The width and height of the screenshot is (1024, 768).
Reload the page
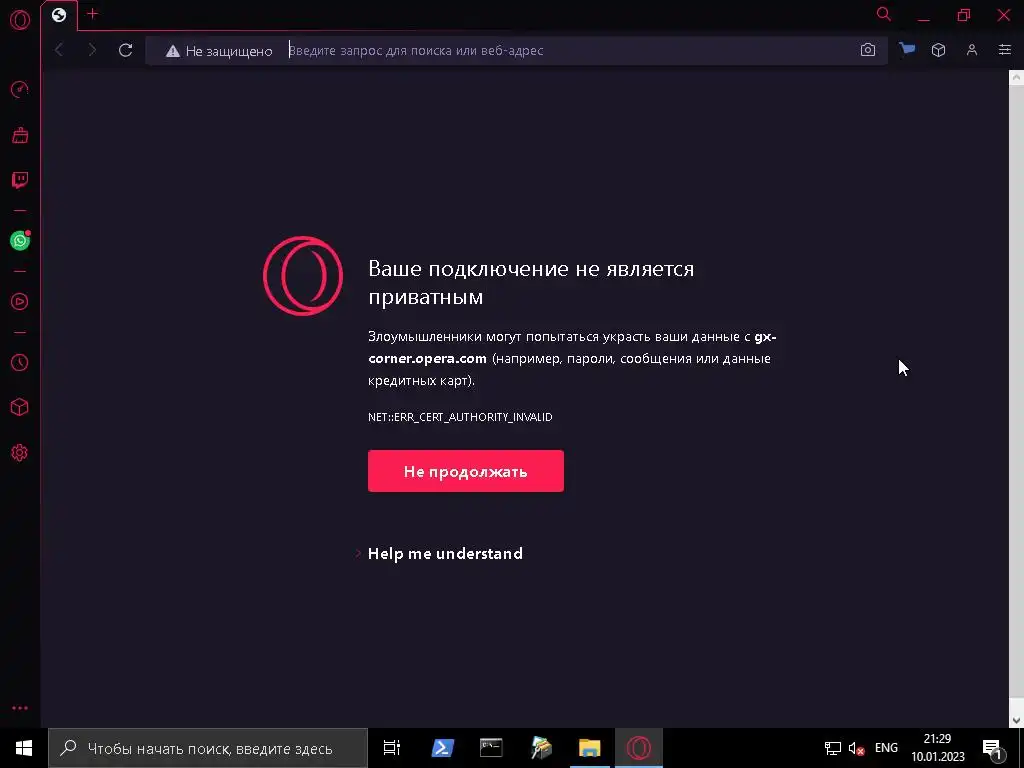125,50
